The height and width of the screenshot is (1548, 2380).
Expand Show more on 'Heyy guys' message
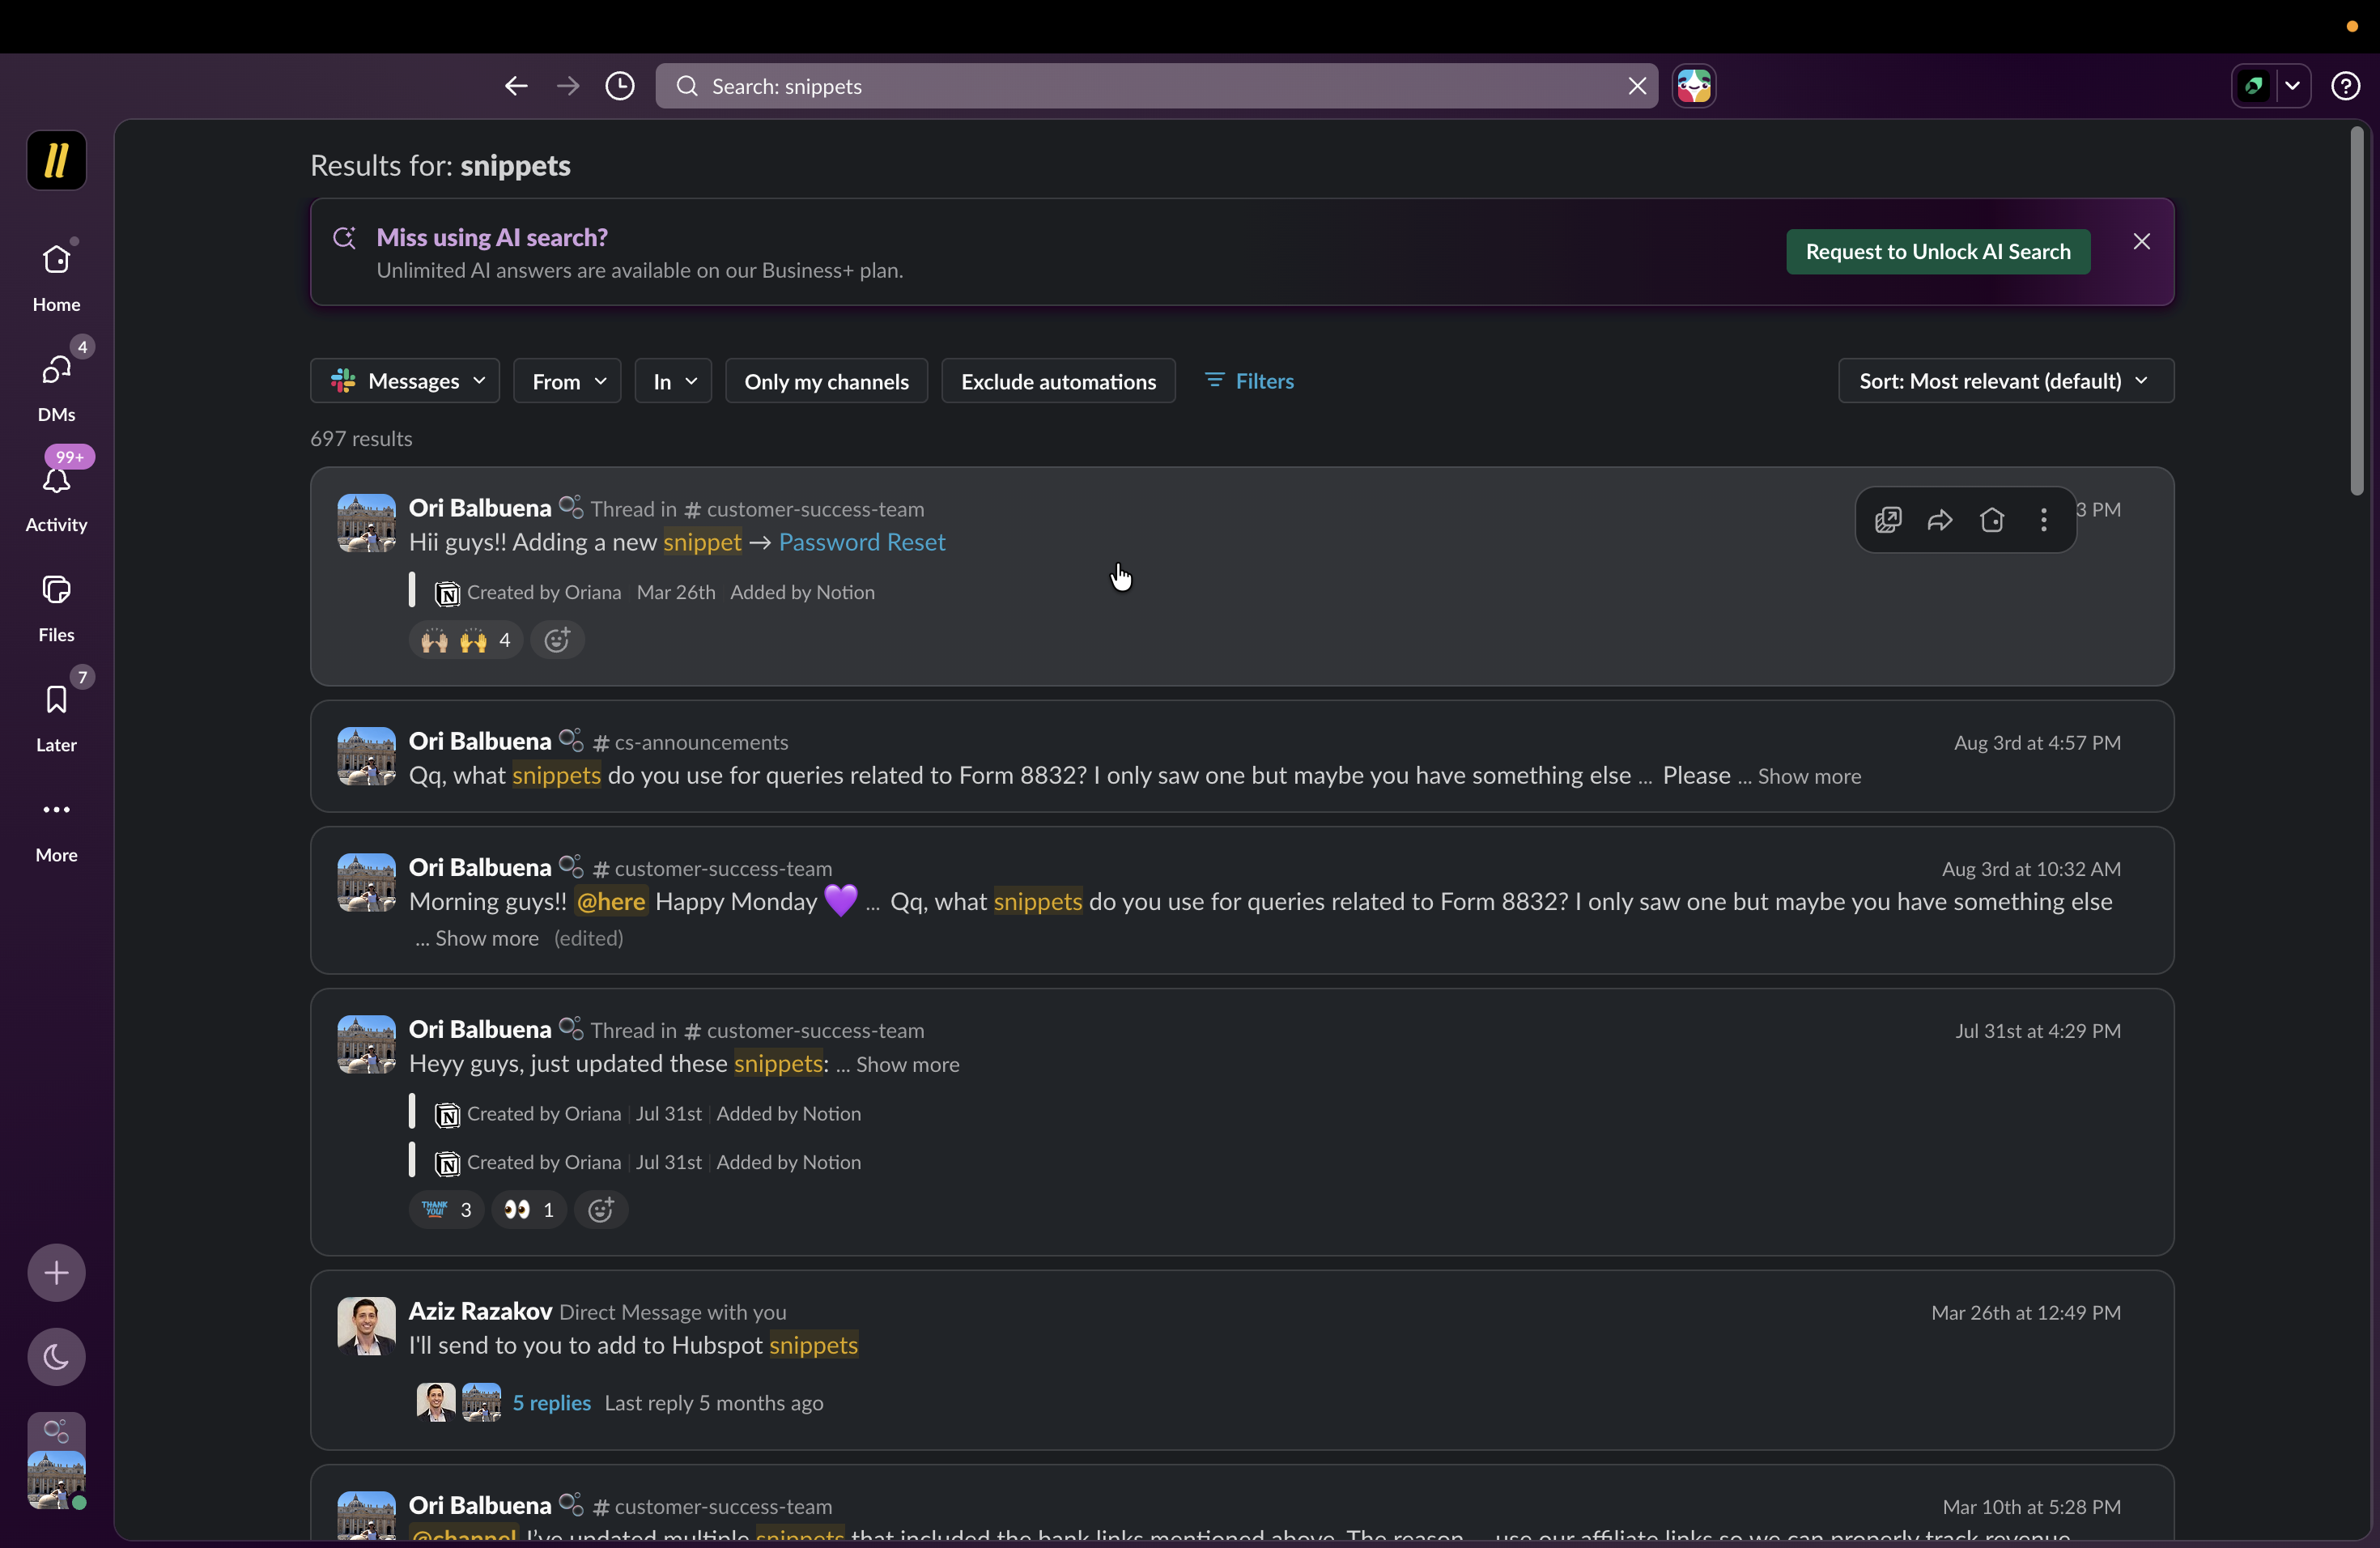point(907,1065)
